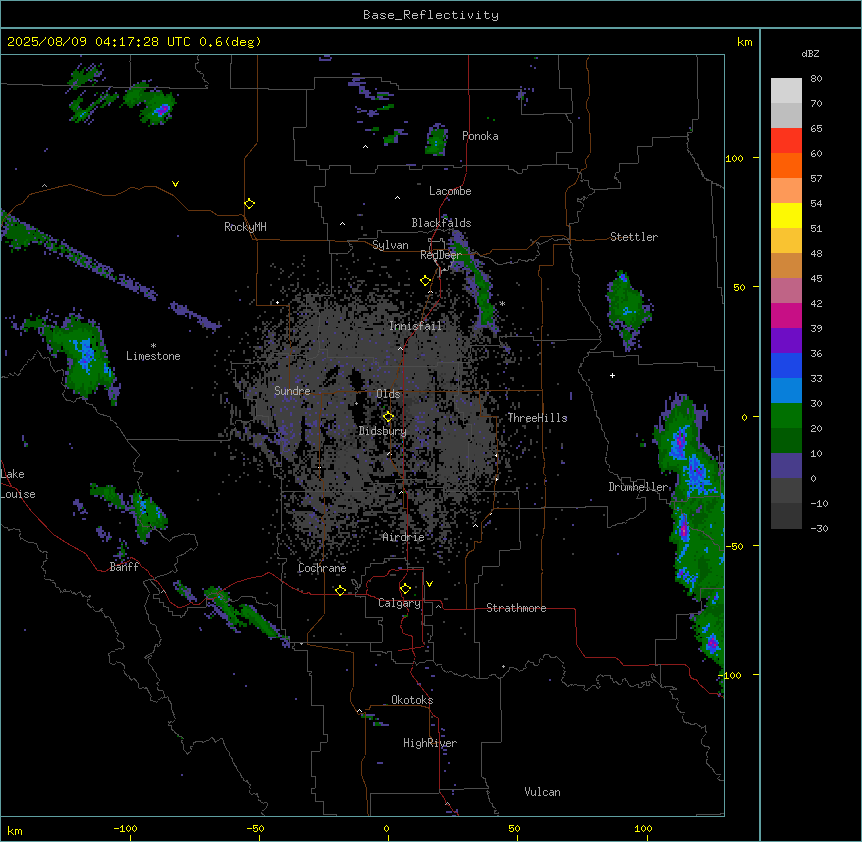
Task: Click the yellow diamond marker between Olds and Didsbury
Action: pos(389,417)
